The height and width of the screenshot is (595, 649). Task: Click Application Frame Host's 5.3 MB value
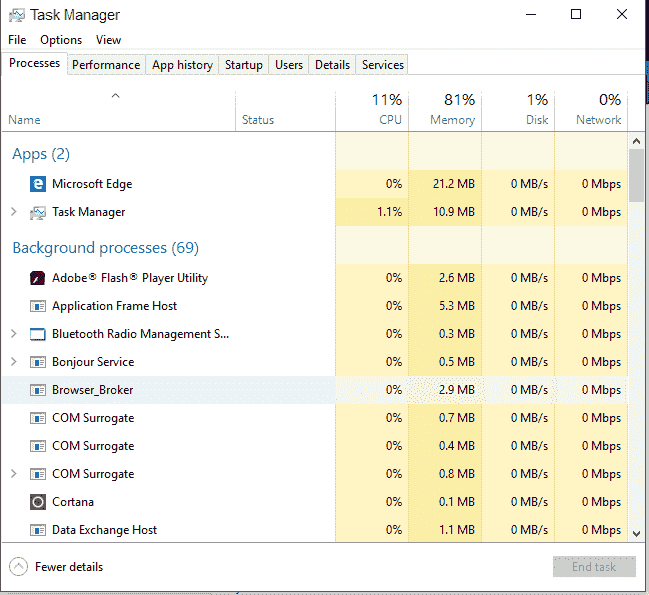tap(457, 306)
